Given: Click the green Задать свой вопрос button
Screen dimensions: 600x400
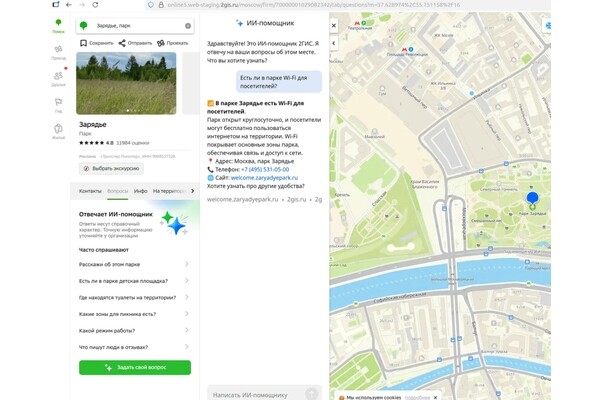Looking at the screenshot, I should coord(135,367).
